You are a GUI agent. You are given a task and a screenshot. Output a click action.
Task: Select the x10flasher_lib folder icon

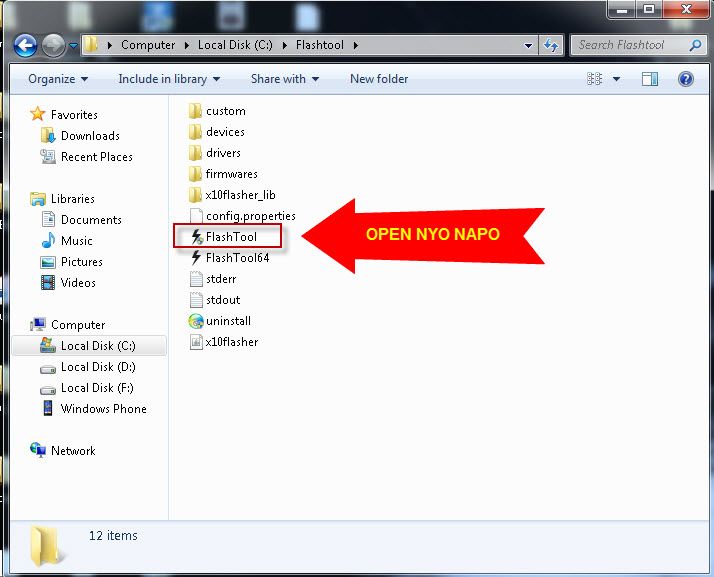tap(195, 194)
